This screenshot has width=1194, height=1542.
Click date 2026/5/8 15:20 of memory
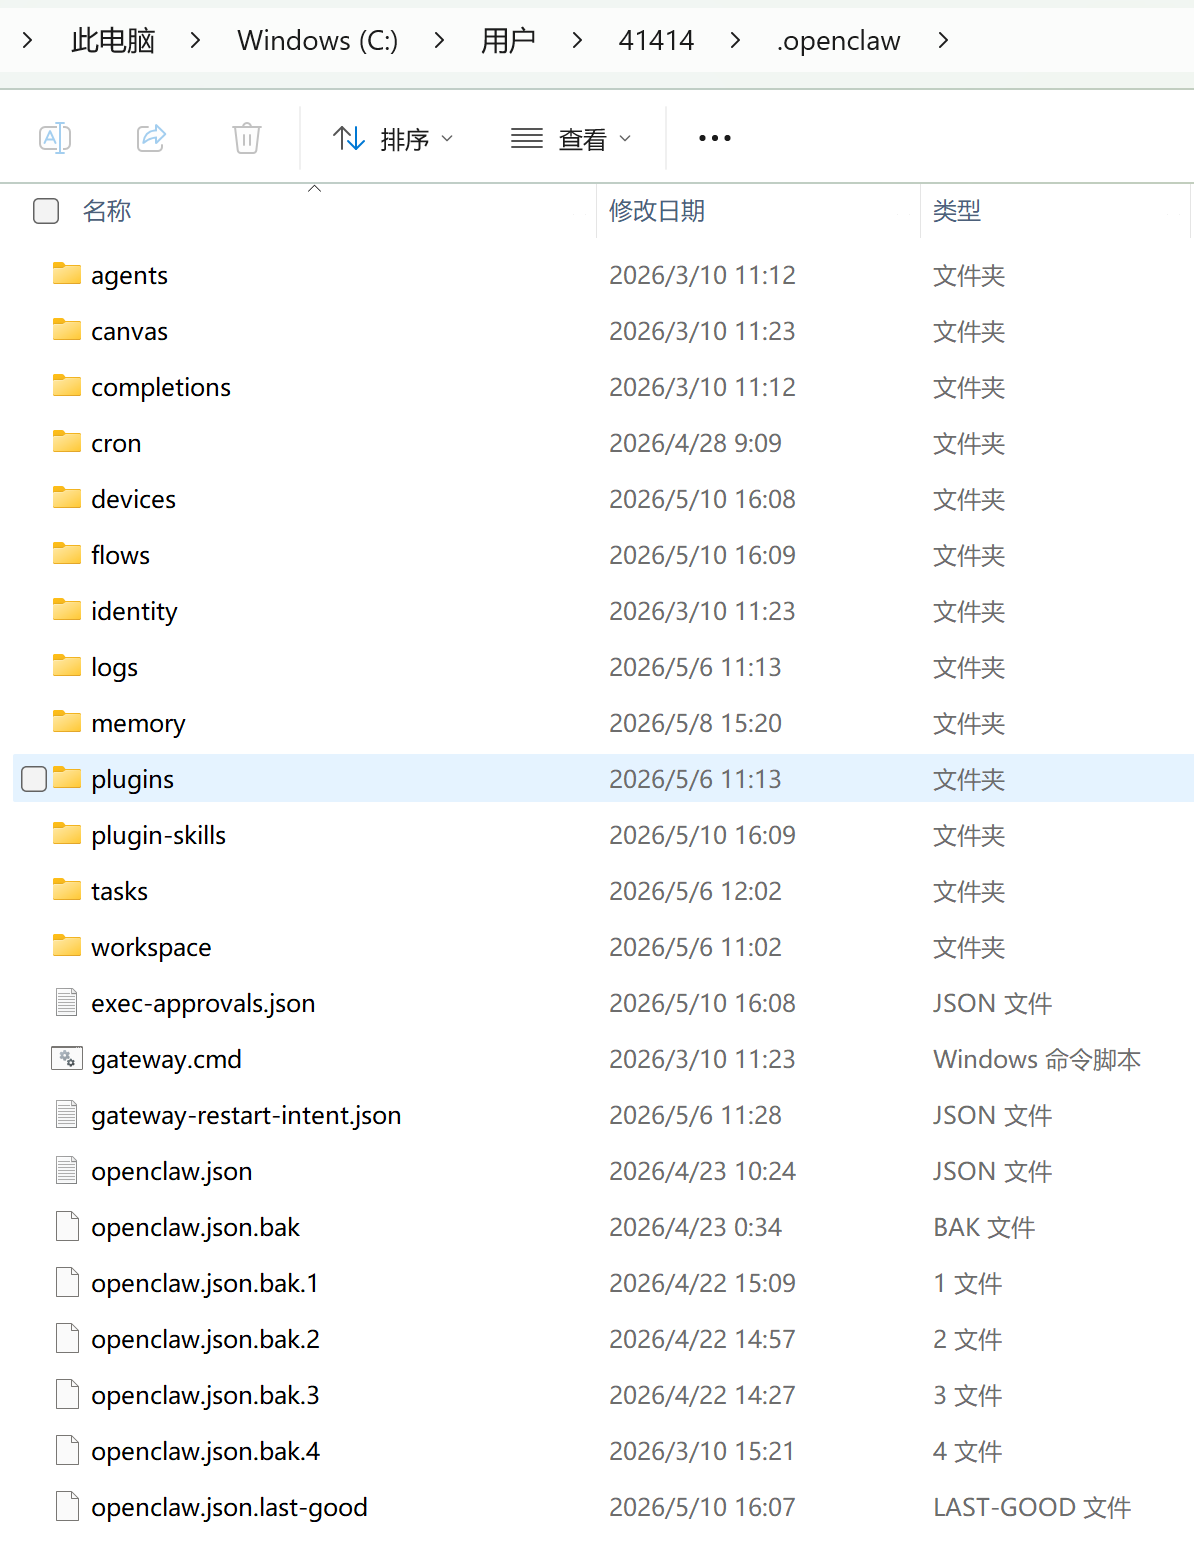coord(695,723)
